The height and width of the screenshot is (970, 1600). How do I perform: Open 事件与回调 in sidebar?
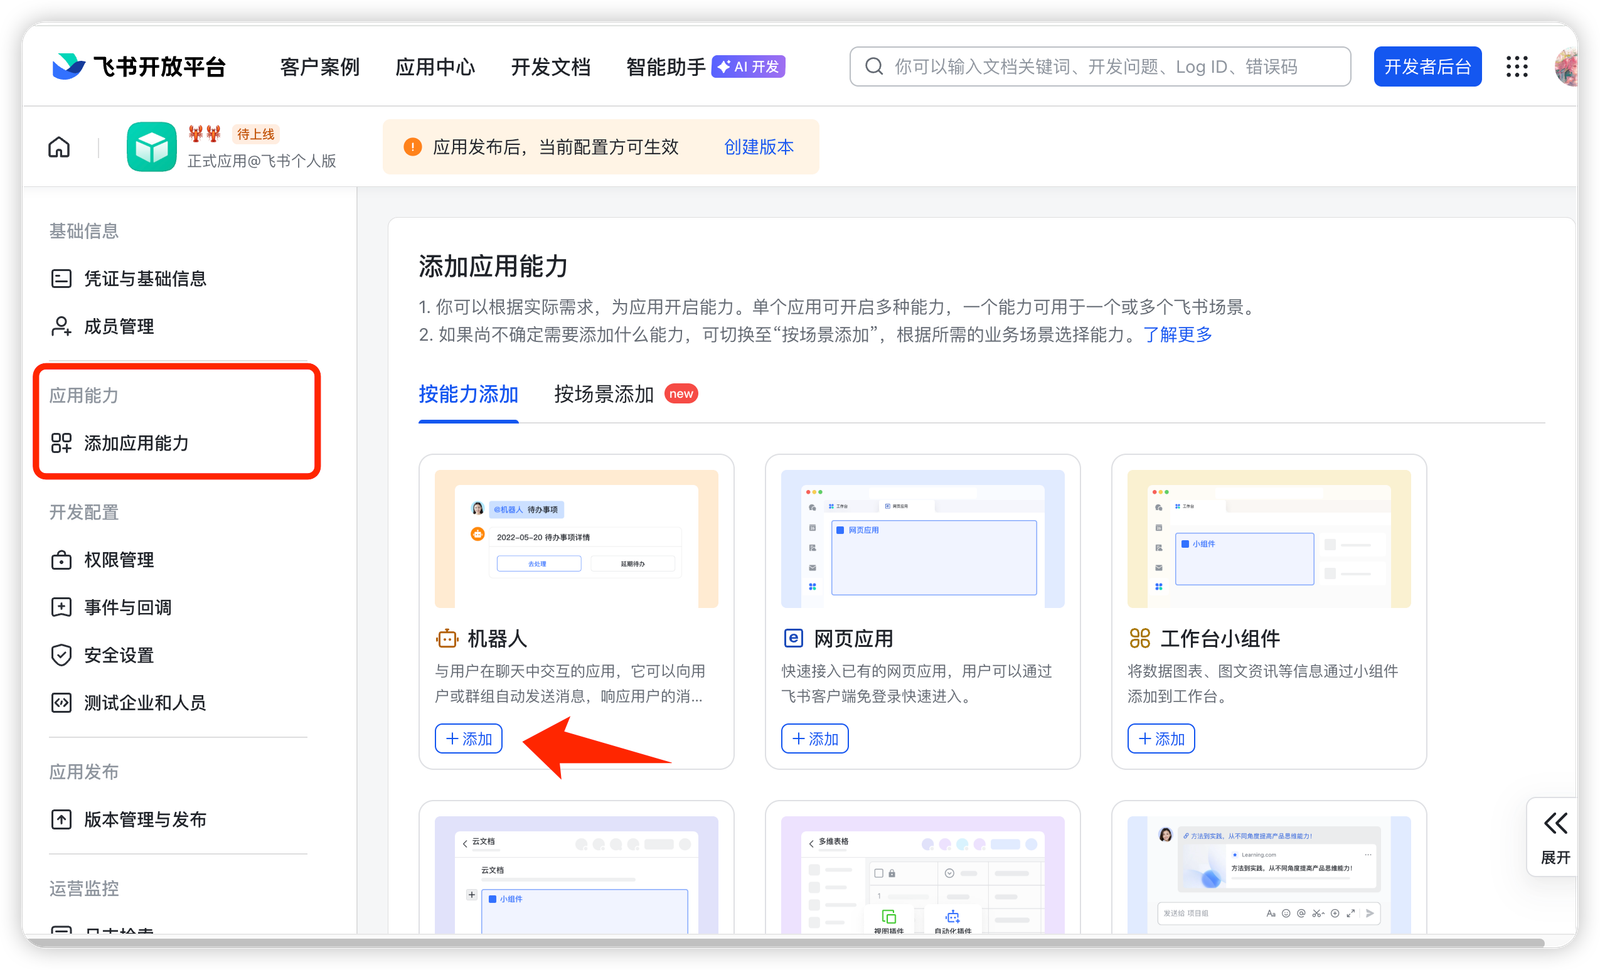128,608
